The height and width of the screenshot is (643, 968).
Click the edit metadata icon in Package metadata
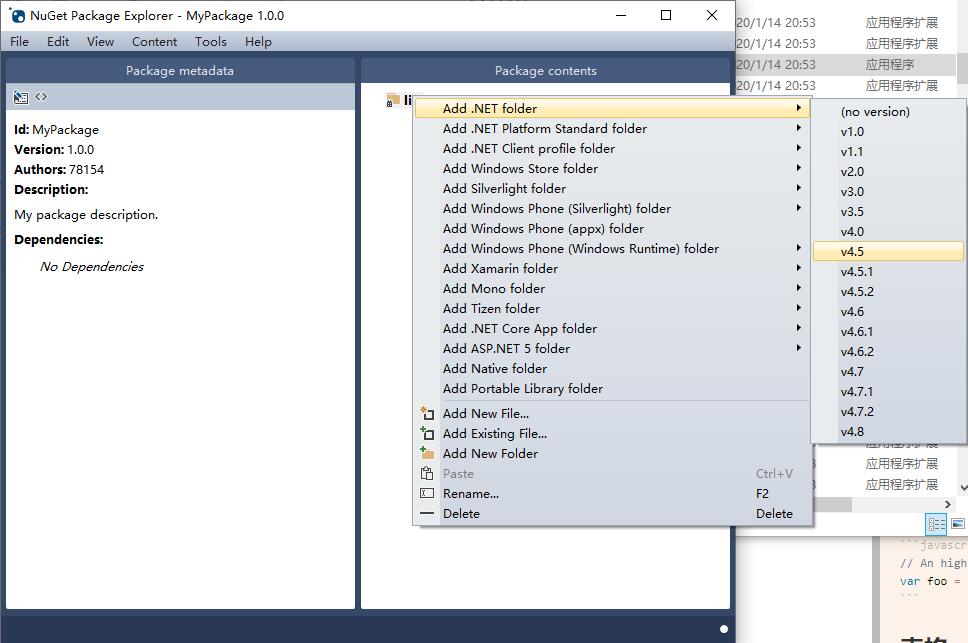pyautogui.click(x=21, y=97)
